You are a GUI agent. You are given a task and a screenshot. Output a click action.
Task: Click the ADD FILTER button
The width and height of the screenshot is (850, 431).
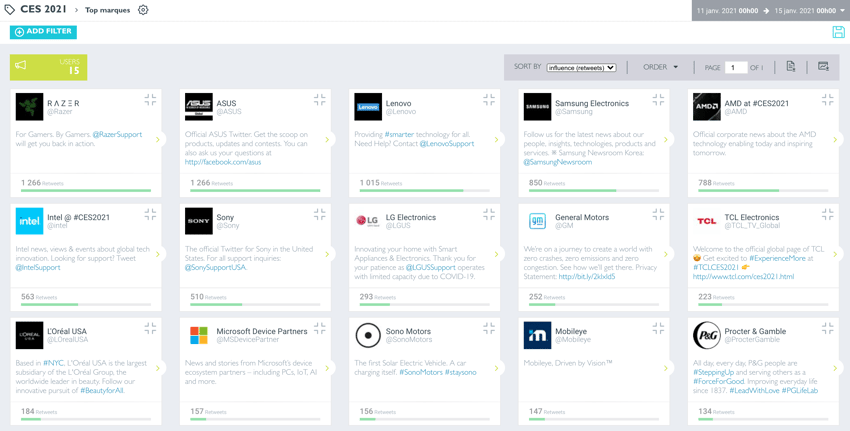[43, 31]
